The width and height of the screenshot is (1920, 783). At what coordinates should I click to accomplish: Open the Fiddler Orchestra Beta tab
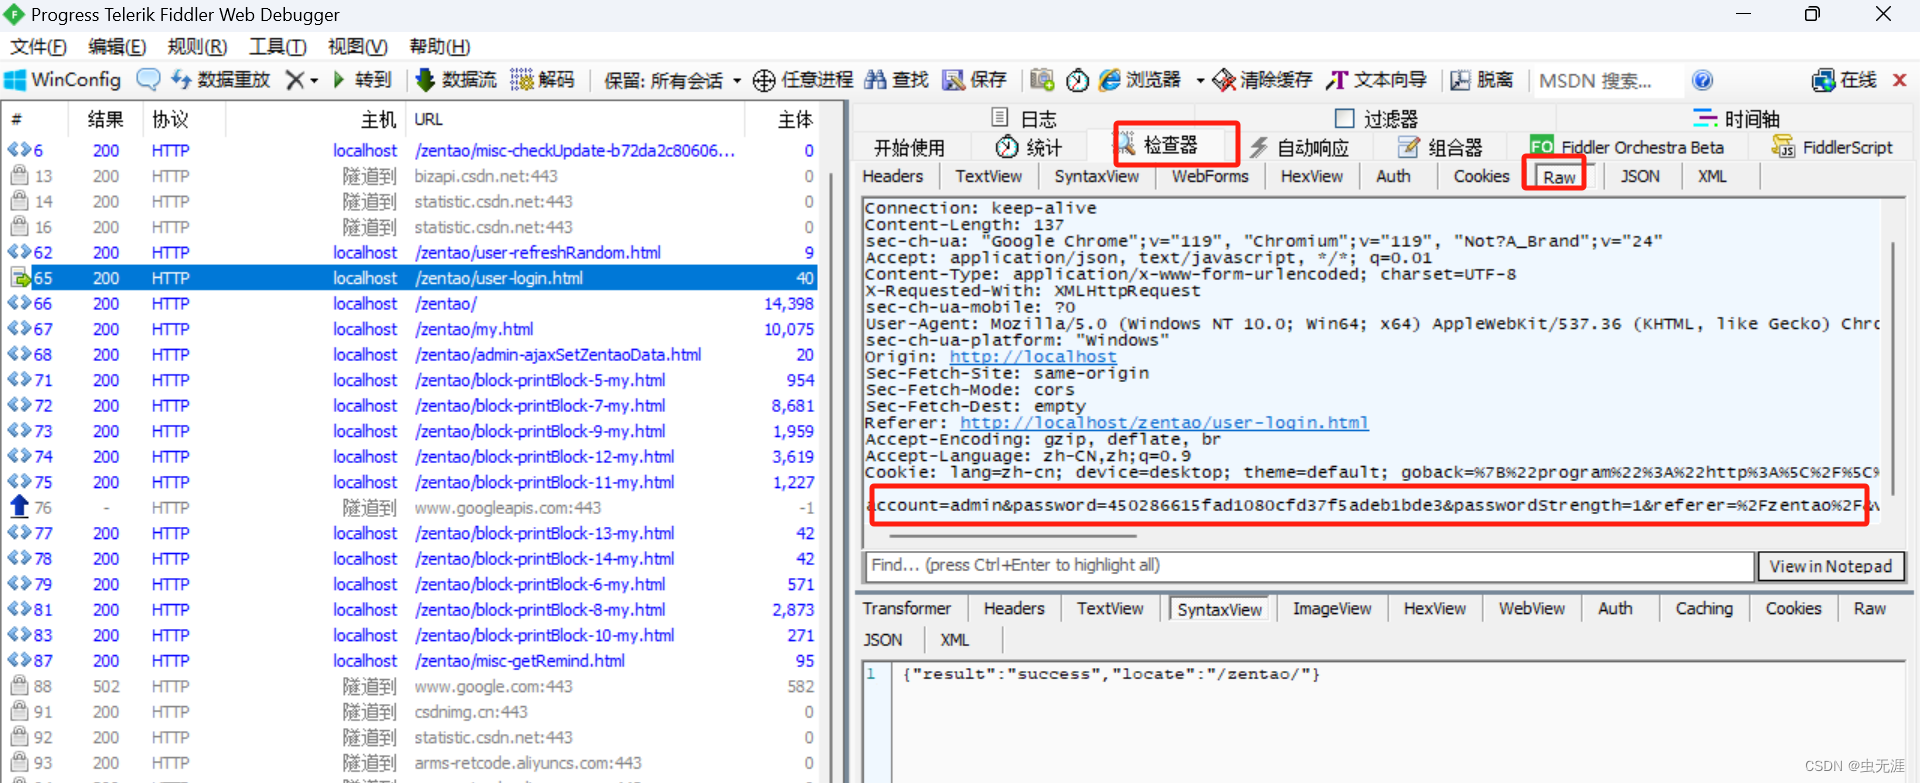[x=1627, y=147]
